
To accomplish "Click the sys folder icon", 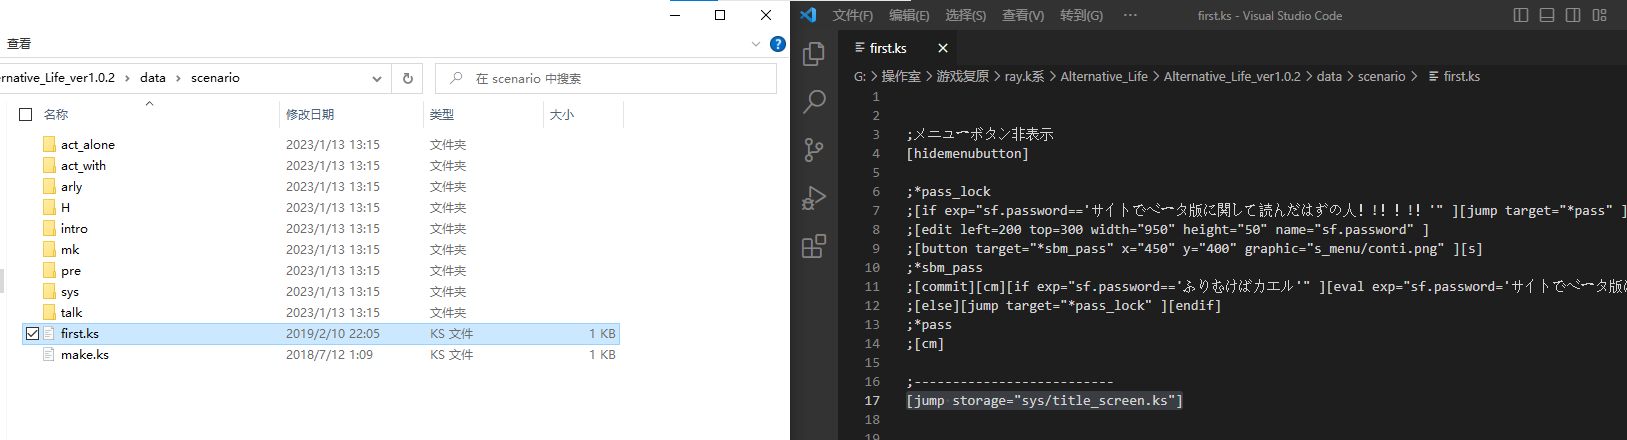I will tap(50, 291).
